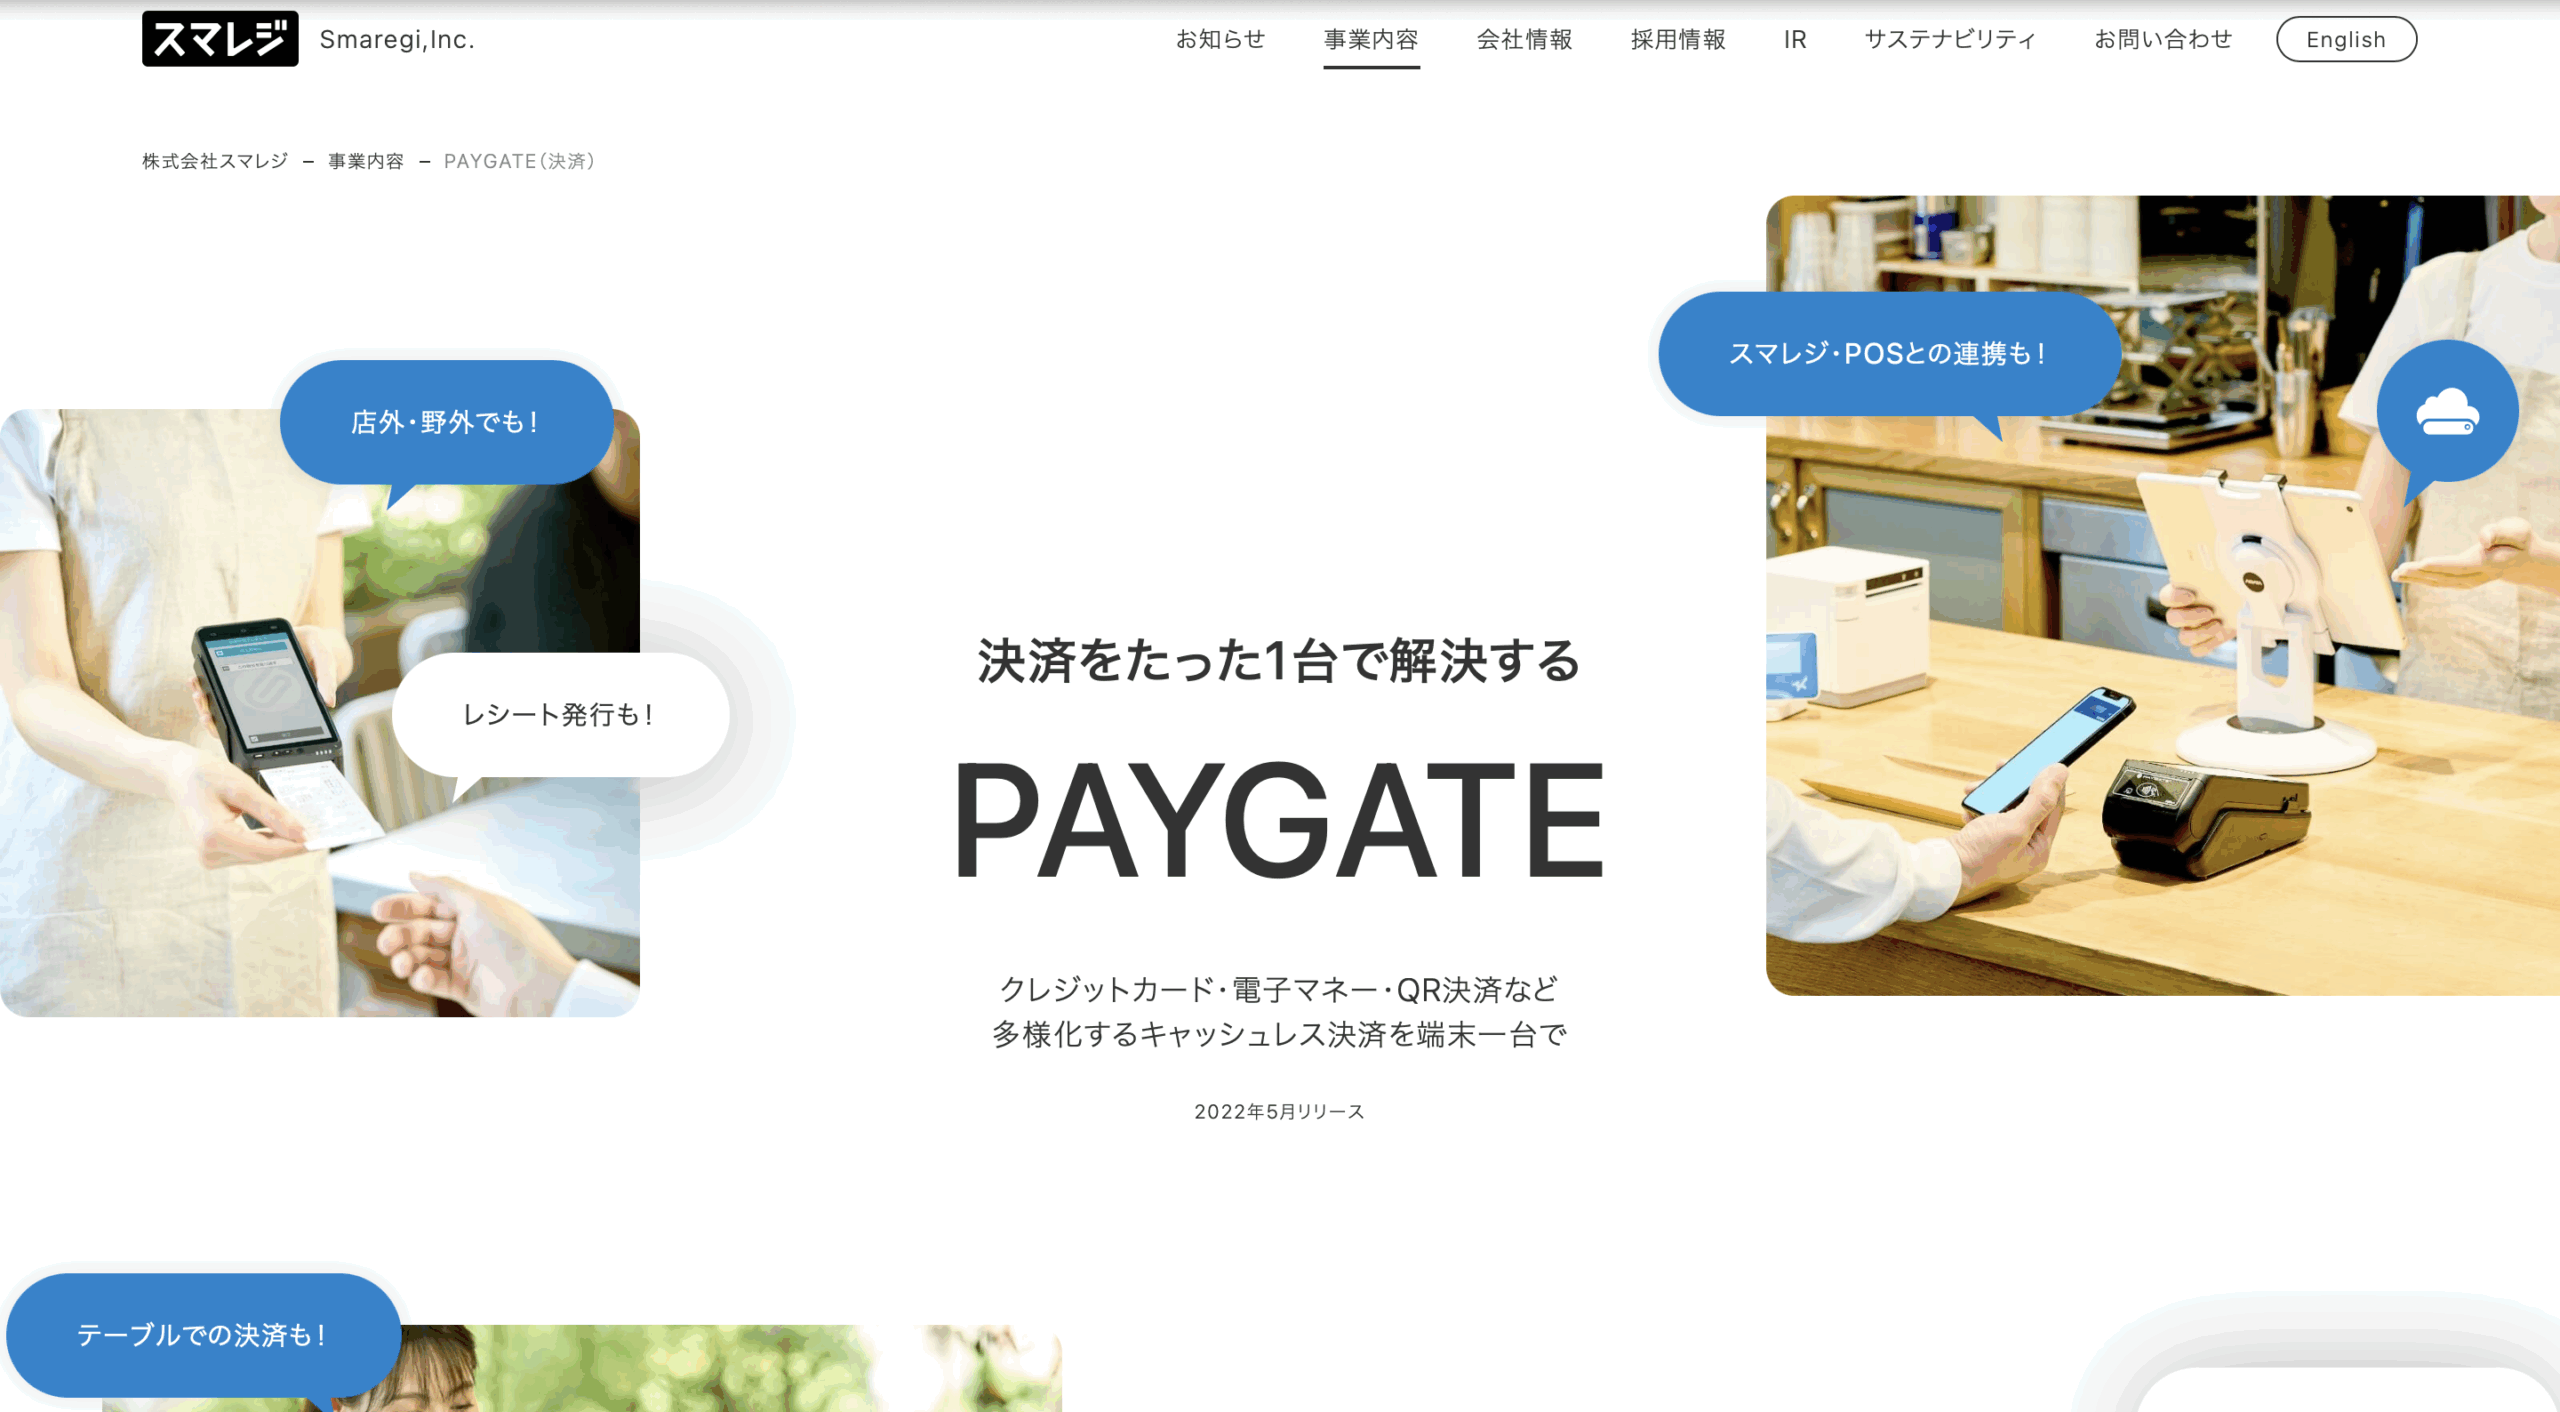Click the レシート発行も! white bubble
The width and height of the screenshot is (2560, 1412).
[560, 714]
